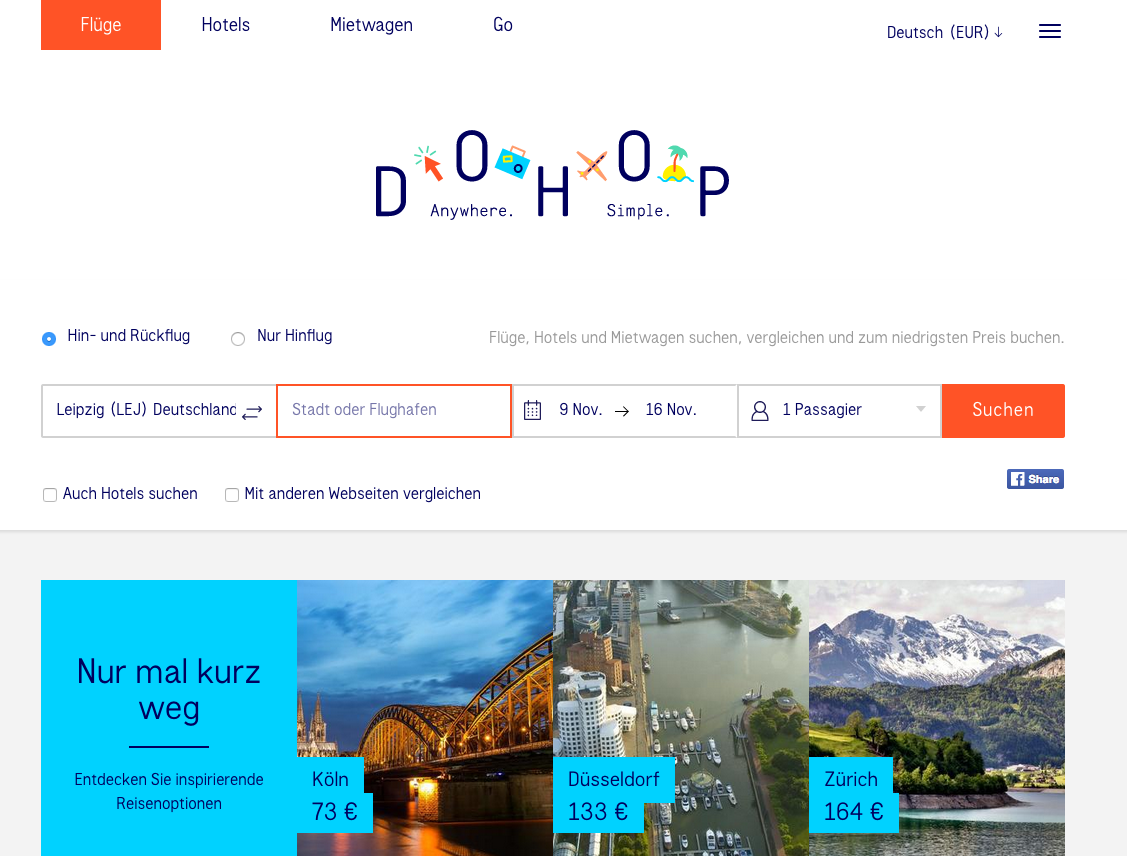
Task: Click the Dohop logo
Action: click(x=552, y=173)
